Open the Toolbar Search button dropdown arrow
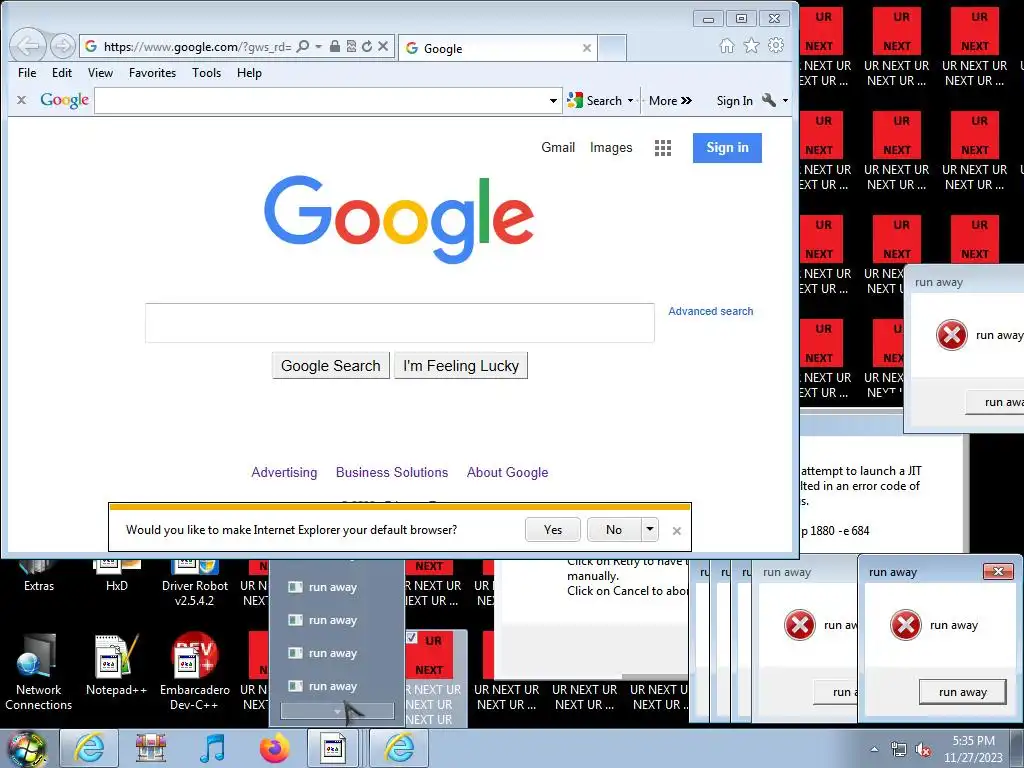 tap(630, 101)
